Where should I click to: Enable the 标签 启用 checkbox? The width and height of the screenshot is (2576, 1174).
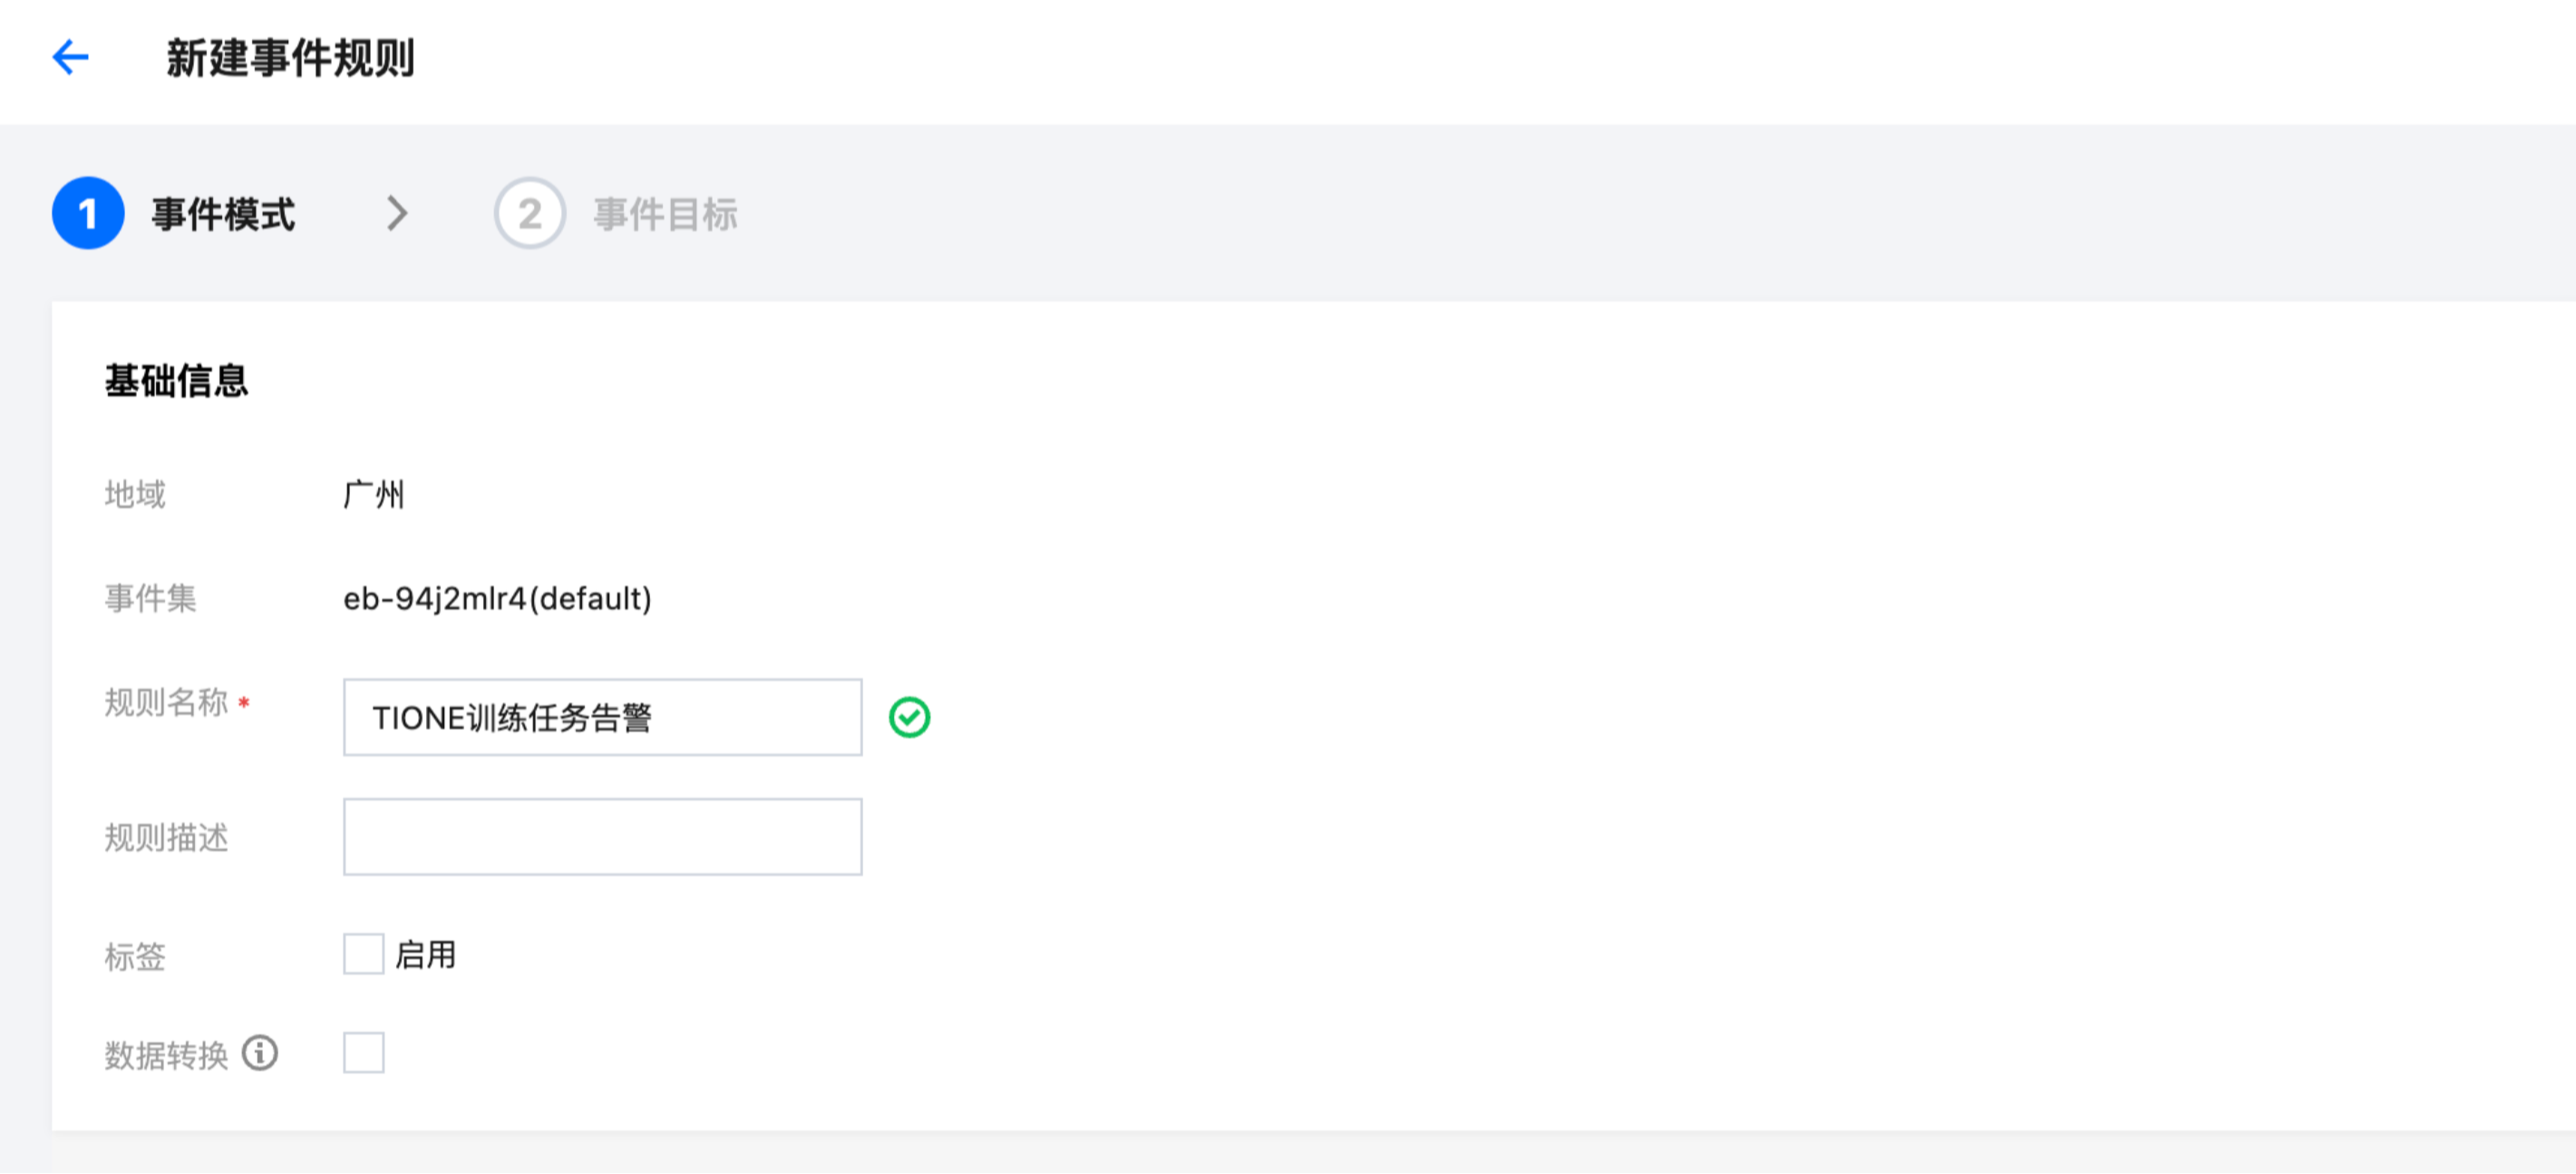(364, 955)
